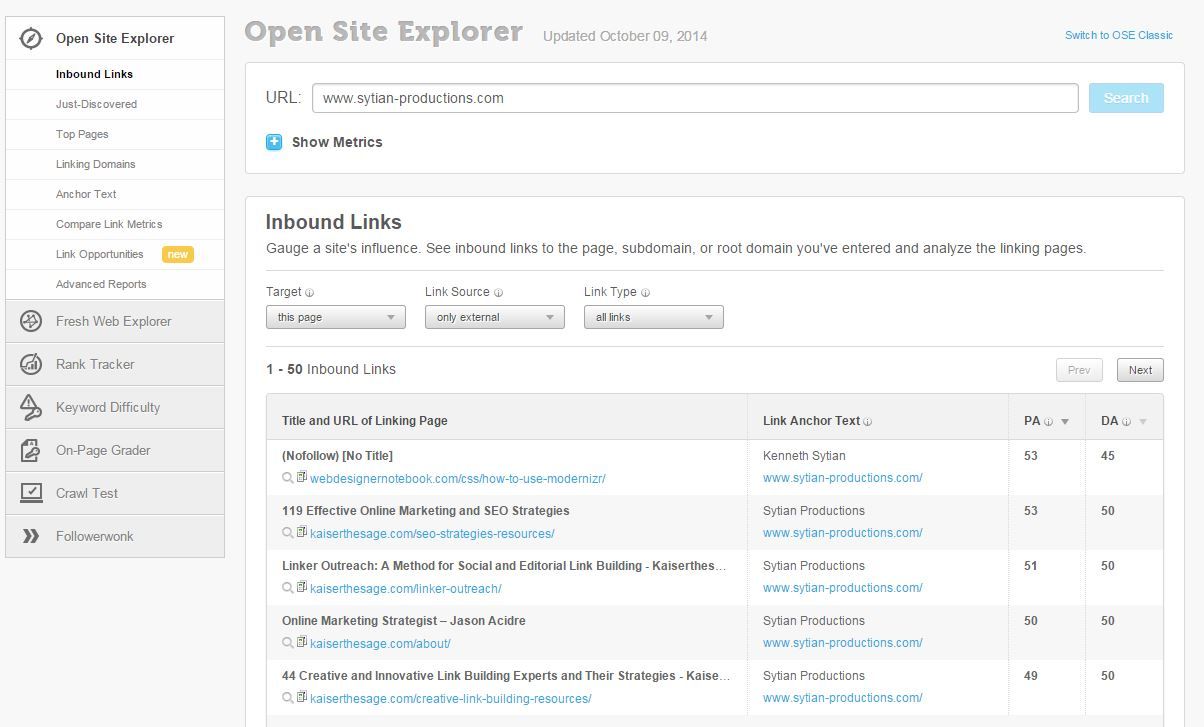Expand Show Metrics with plus icon
Viewport: 1204px width, 727px height.
click(x=274, y=142)
